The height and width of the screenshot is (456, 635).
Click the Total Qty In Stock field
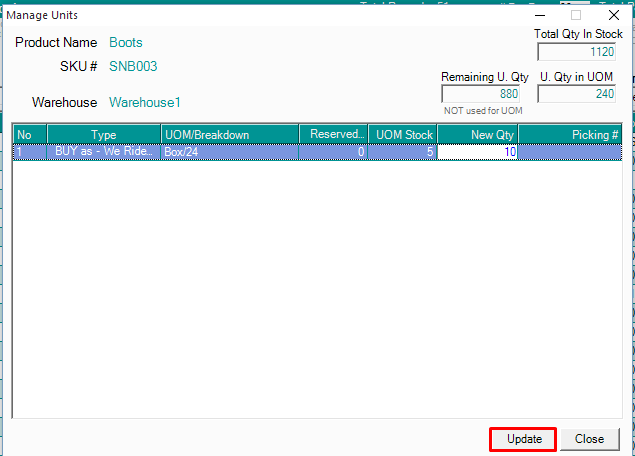click(576, 52)
